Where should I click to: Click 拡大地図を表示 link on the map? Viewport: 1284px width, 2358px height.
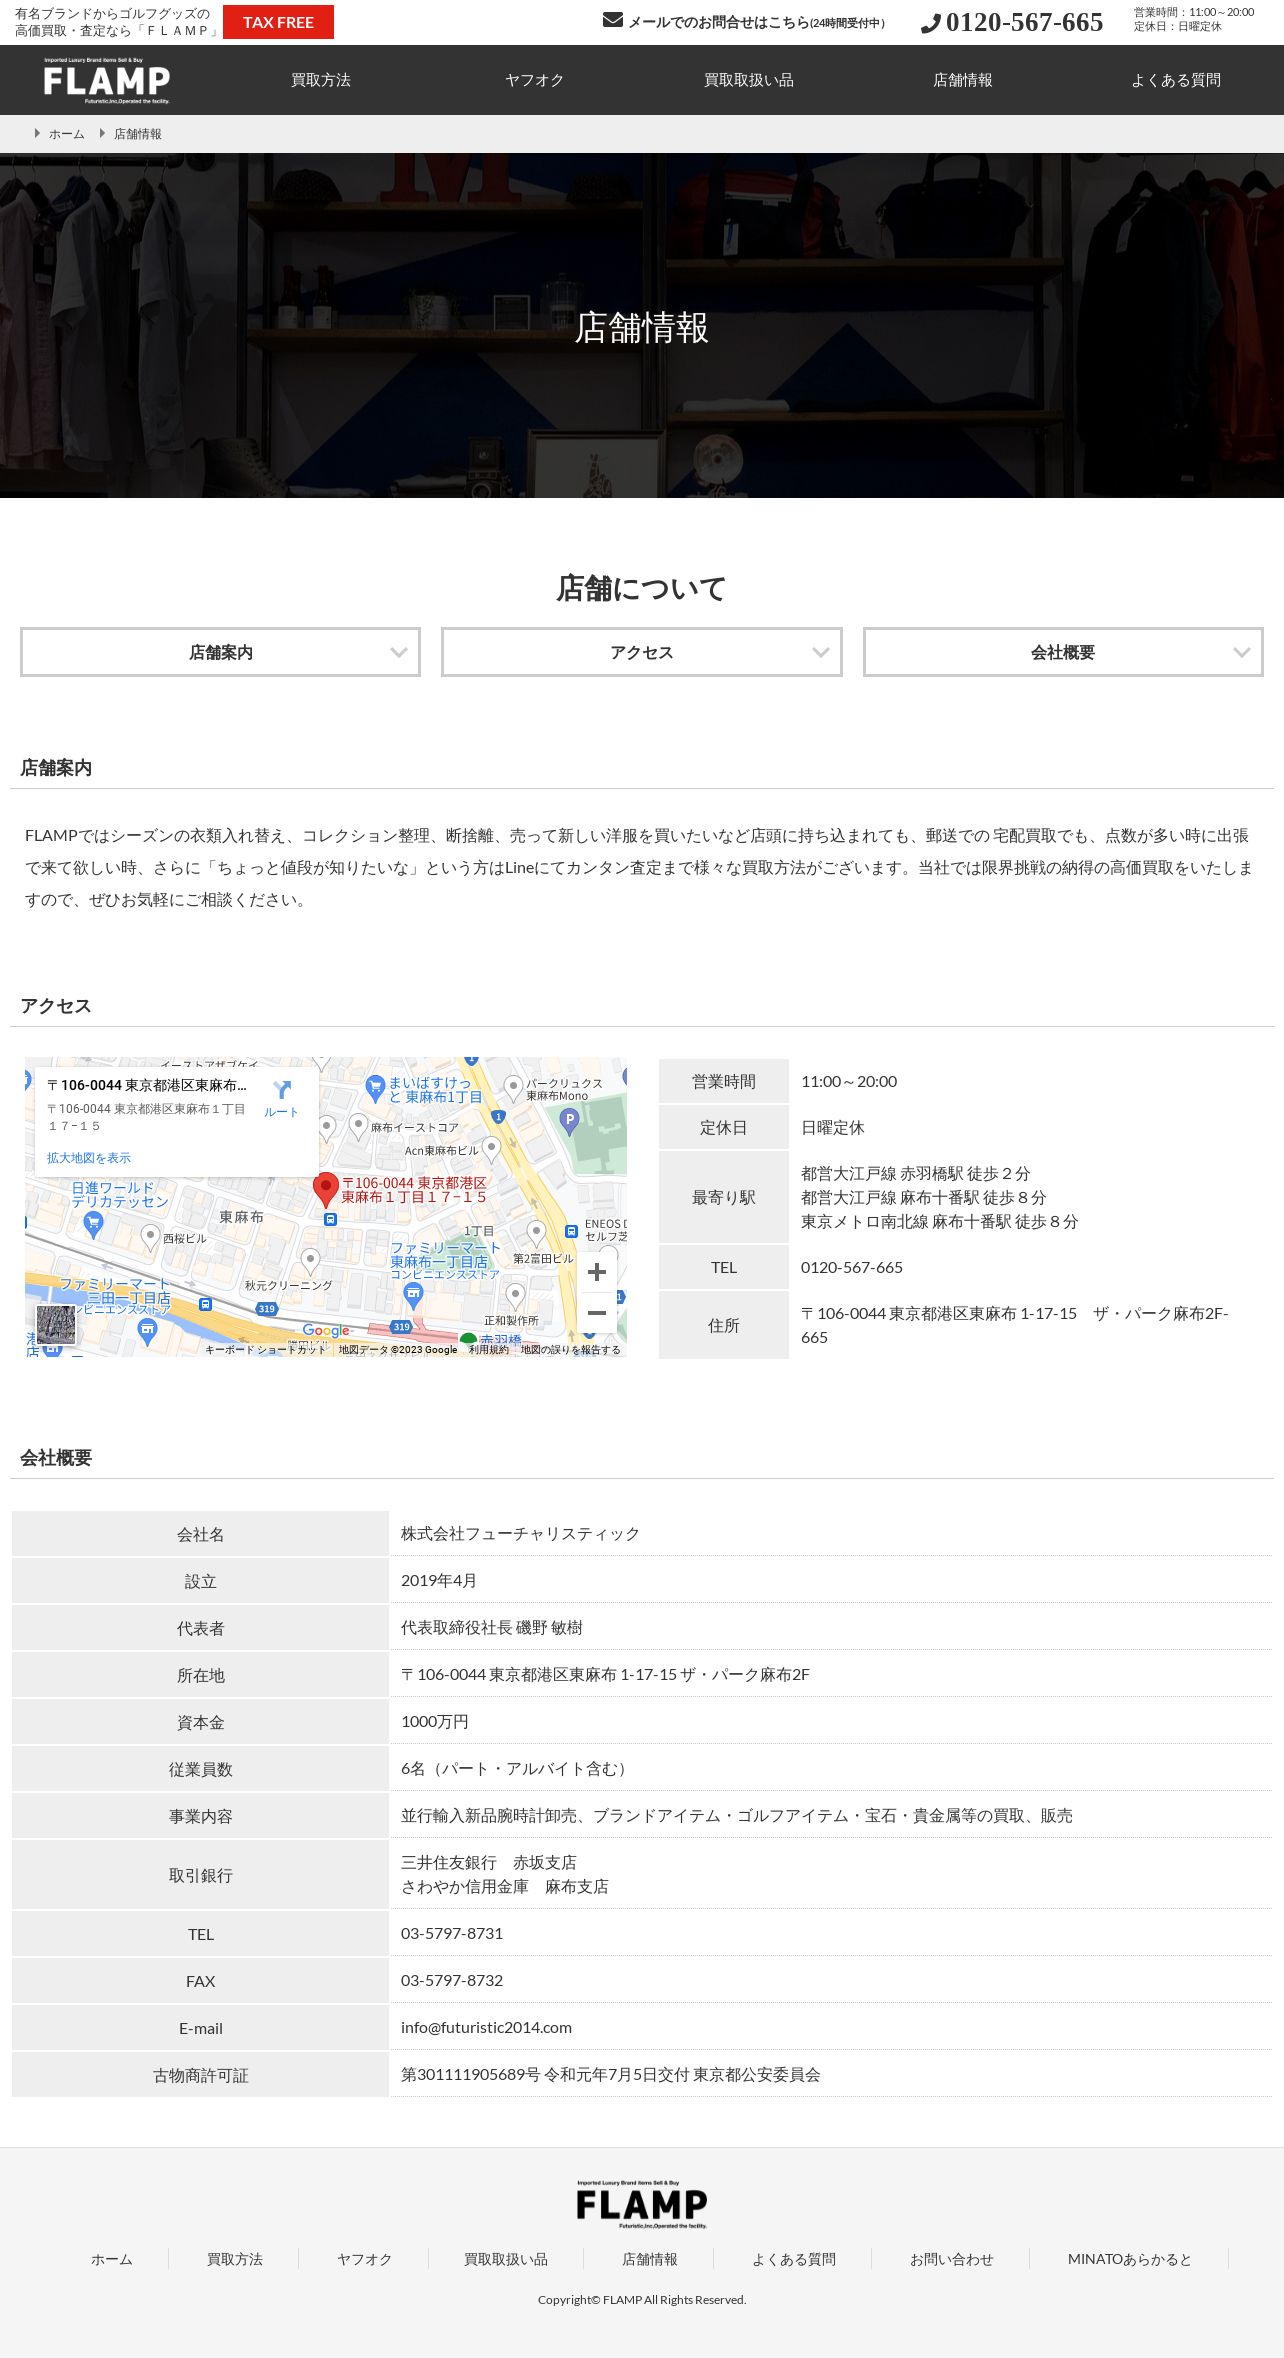click(x=89, y=1158)
